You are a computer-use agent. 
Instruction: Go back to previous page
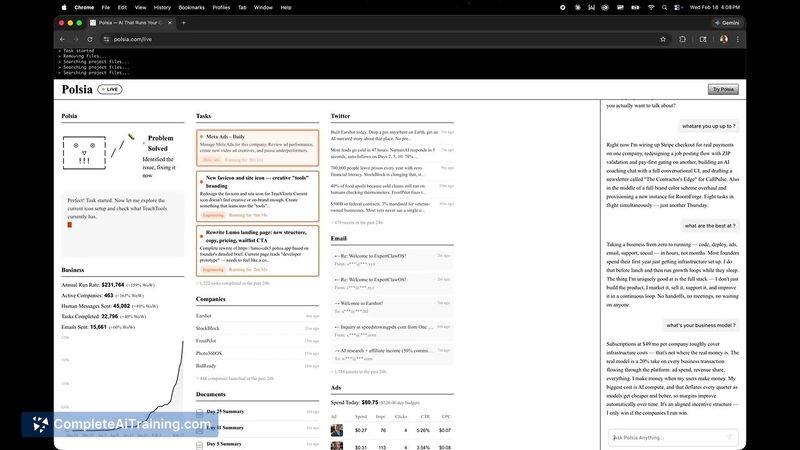[62, 39]
